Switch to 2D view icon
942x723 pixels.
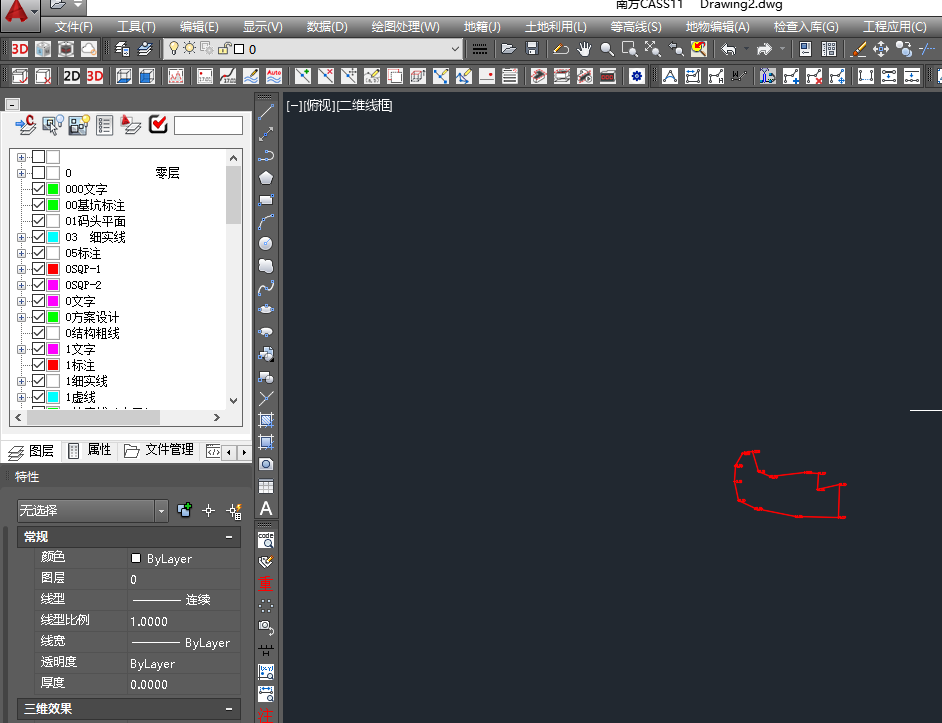pyautogui.click(x=71, y=76)
